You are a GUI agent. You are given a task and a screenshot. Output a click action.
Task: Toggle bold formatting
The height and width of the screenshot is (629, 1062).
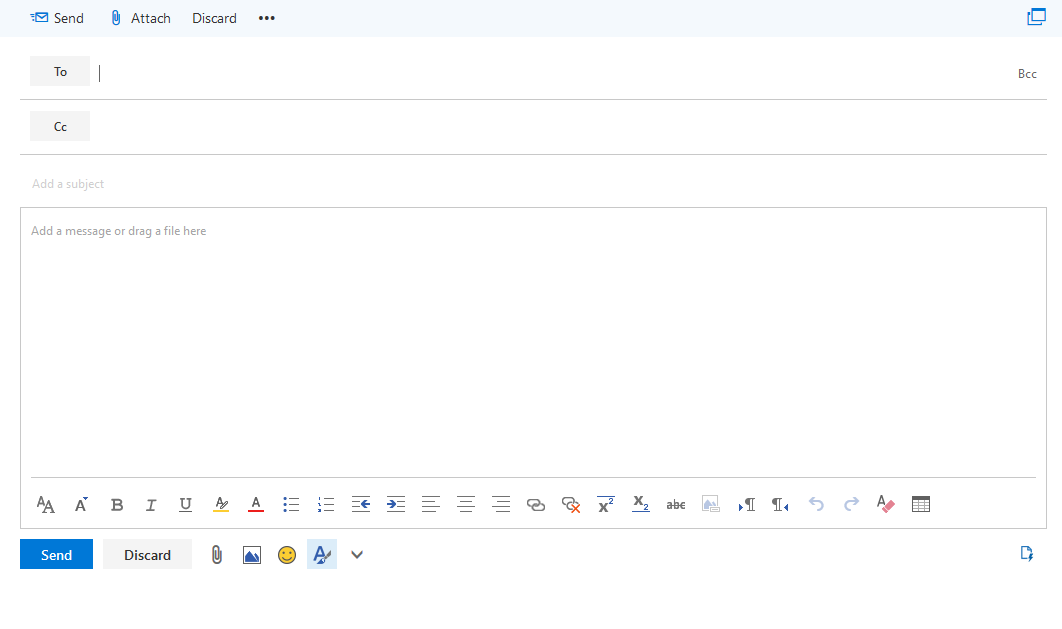point(116,504)
